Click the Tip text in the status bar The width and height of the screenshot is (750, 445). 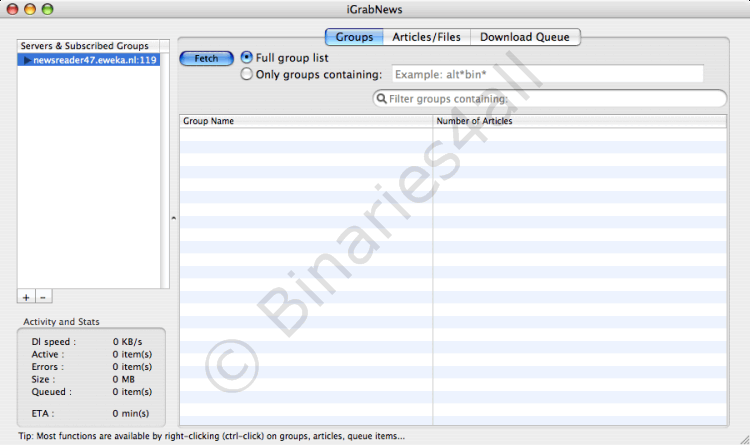(x=211, y=436)
